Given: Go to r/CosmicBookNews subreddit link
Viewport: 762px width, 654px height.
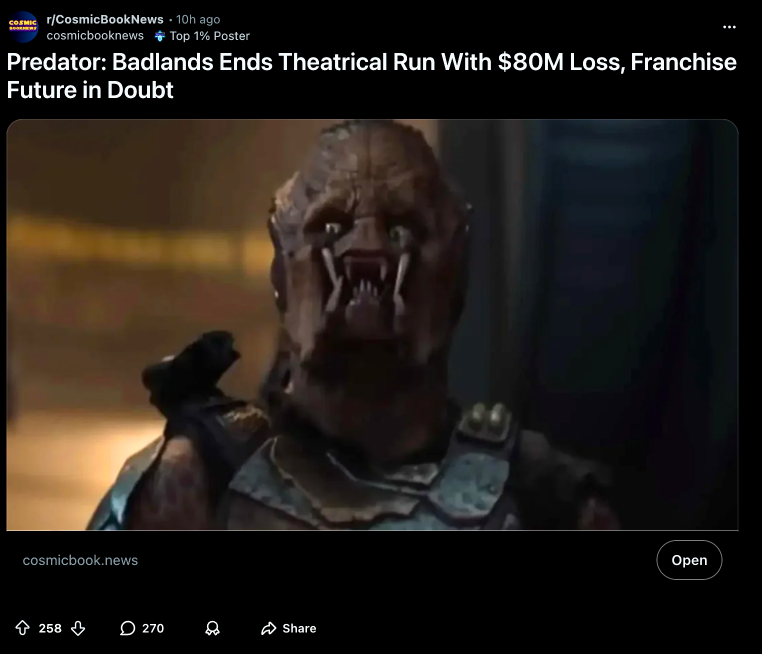Looking at the screenshot, I should tap(105, 19).
